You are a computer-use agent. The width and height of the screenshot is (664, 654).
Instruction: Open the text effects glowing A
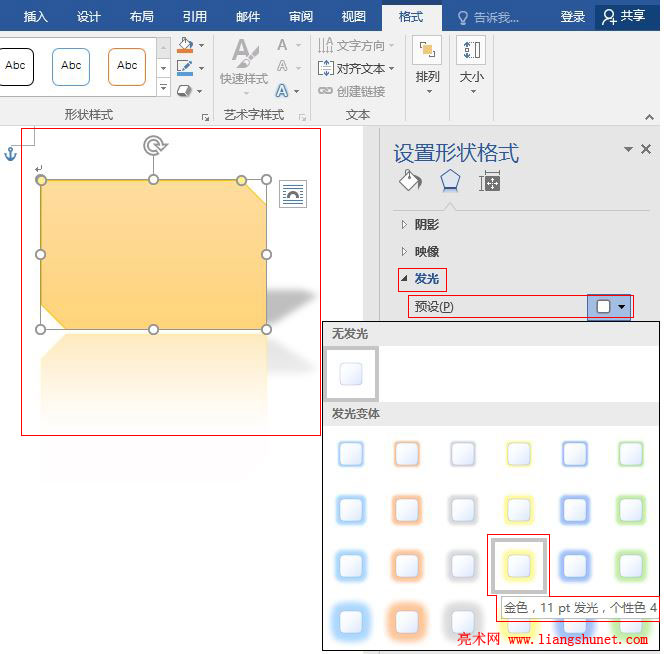click(282, 91)
